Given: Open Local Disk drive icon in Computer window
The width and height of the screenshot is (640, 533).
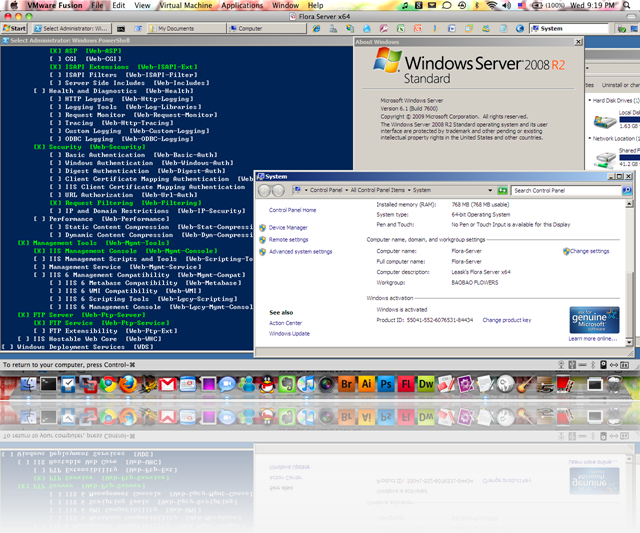Looking at the screenshot, I should click(604, 121).
